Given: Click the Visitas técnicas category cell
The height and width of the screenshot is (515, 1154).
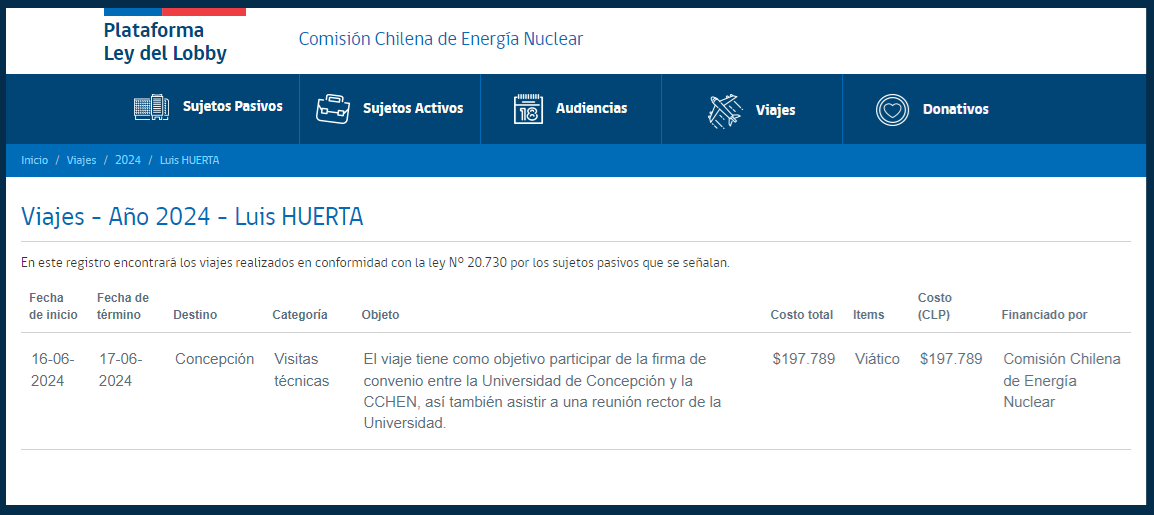Looking at the screenshot, I should tap(302, 370).
